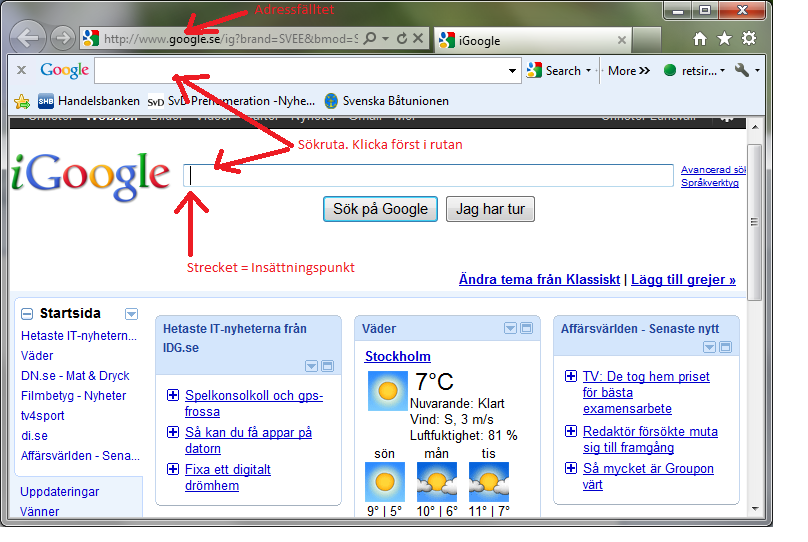This screenshot has height=542, width=808.
Task: Click in the address bar URL field
Action: point(230,39)
